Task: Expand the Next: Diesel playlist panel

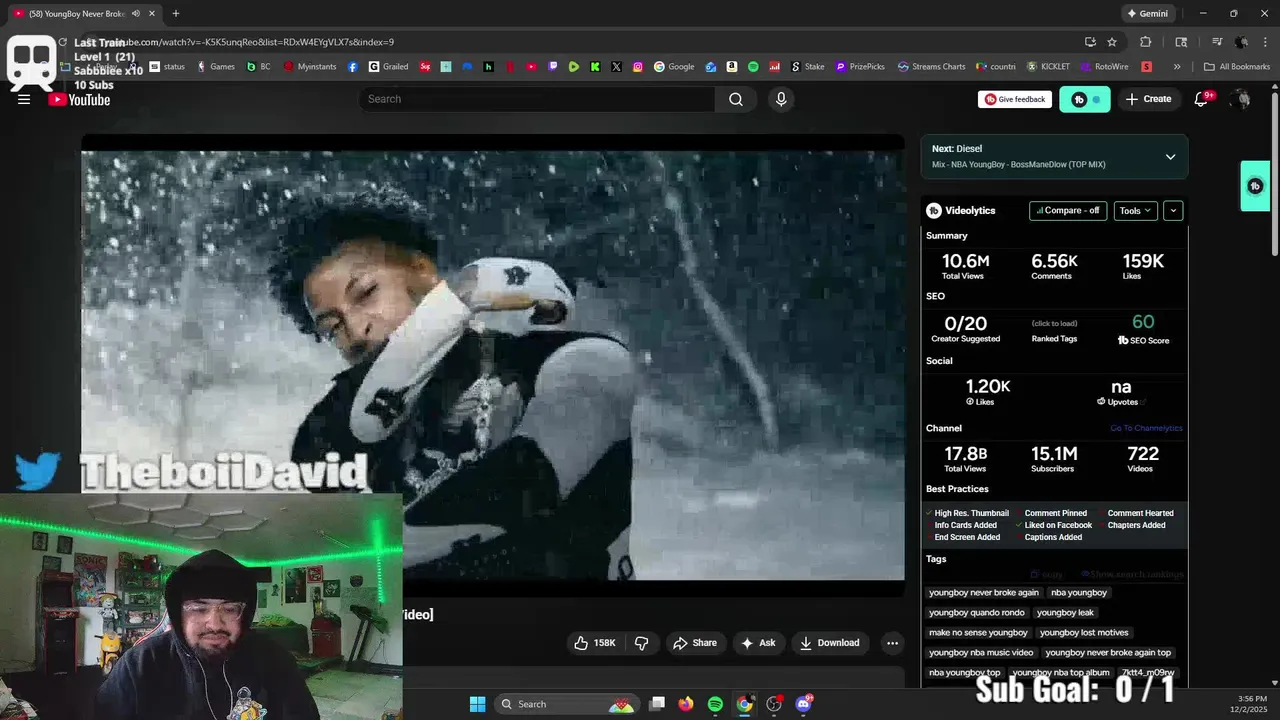Action: 1170,157
